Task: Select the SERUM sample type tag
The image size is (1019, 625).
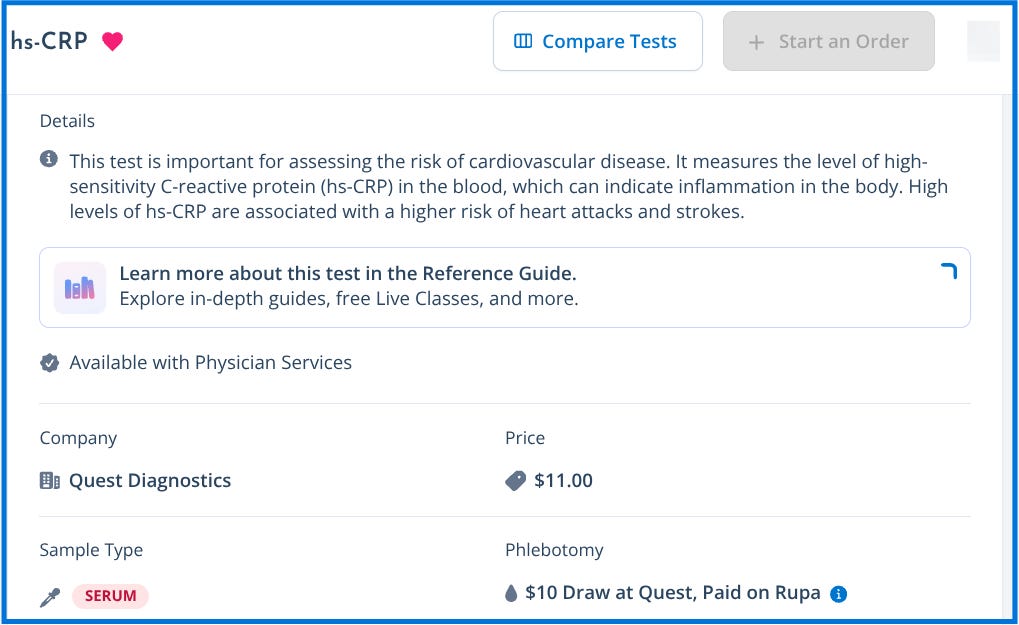Action: coord(110,596)
